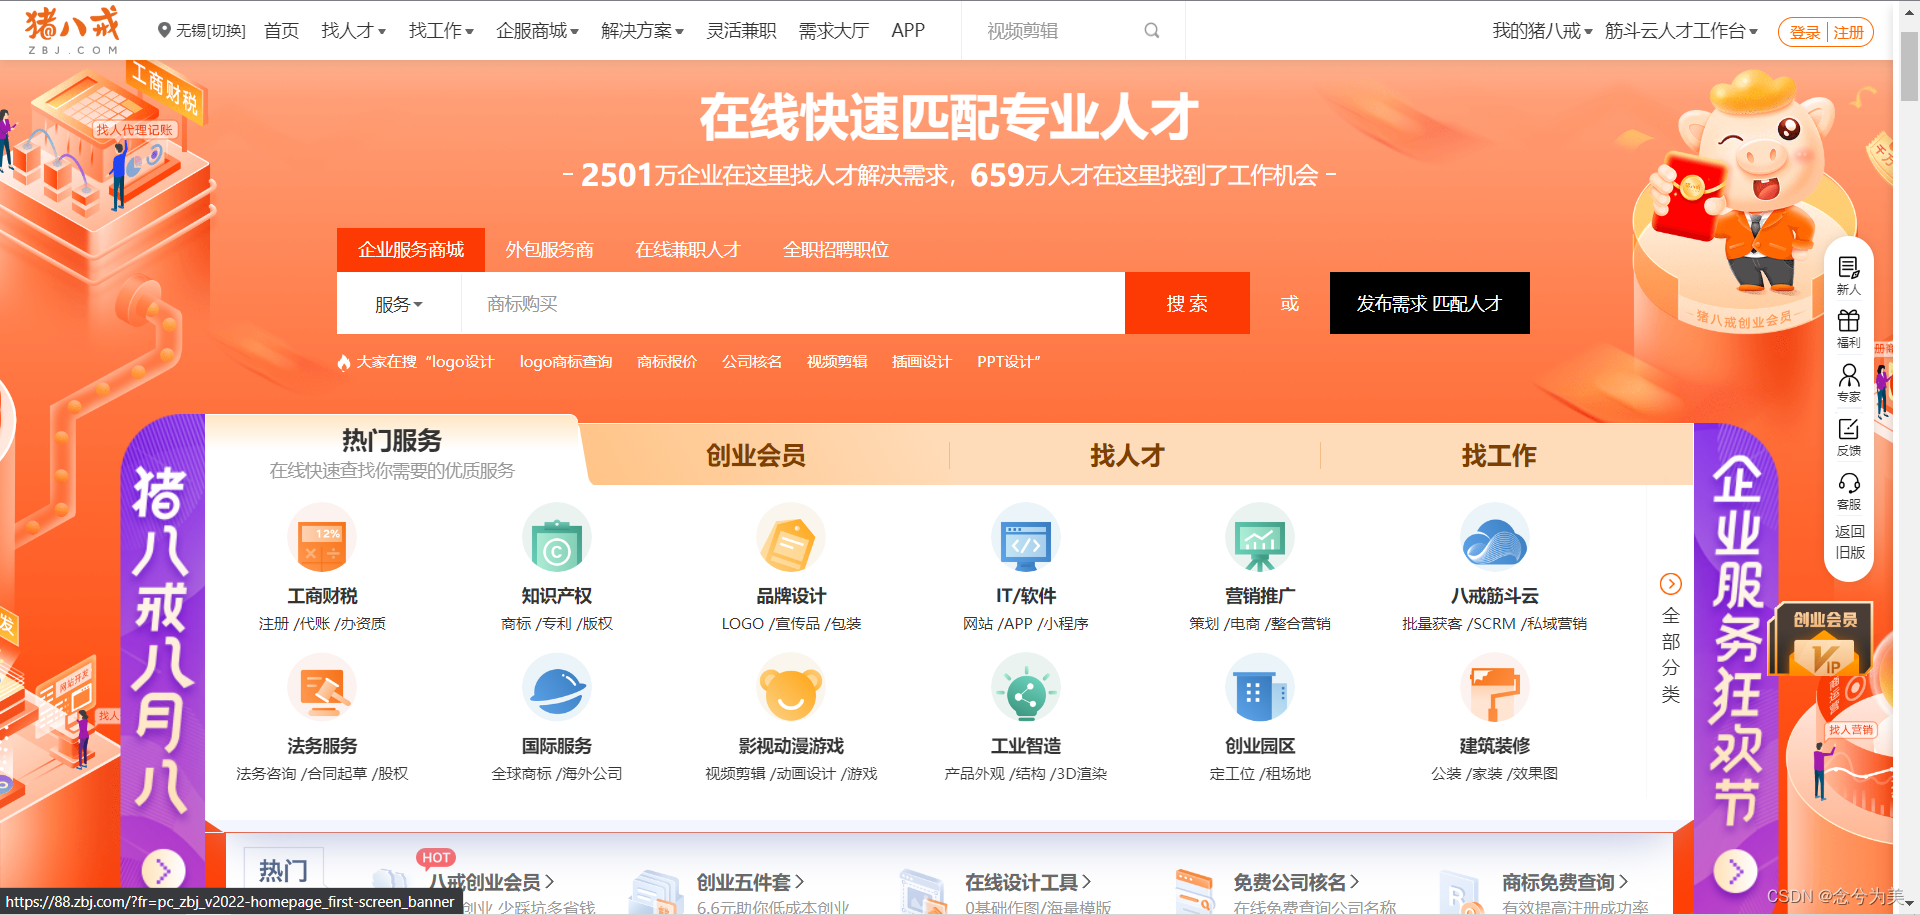This screenshot has height=915, width=1920.
Task: Open the 知识产权 copyright icon
Action: (557, 538)
